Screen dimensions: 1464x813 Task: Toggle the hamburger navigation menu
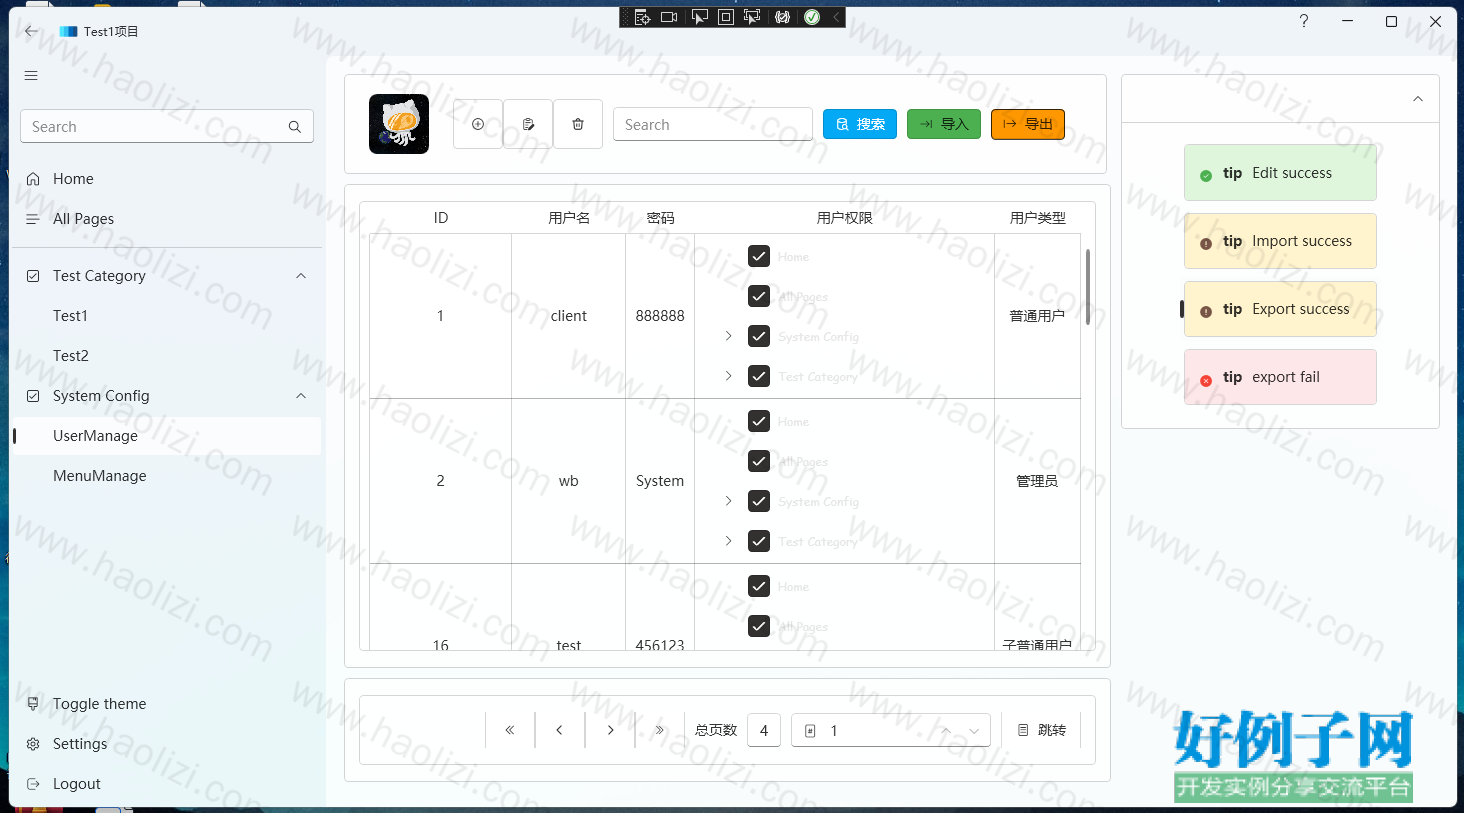(31, 76)
